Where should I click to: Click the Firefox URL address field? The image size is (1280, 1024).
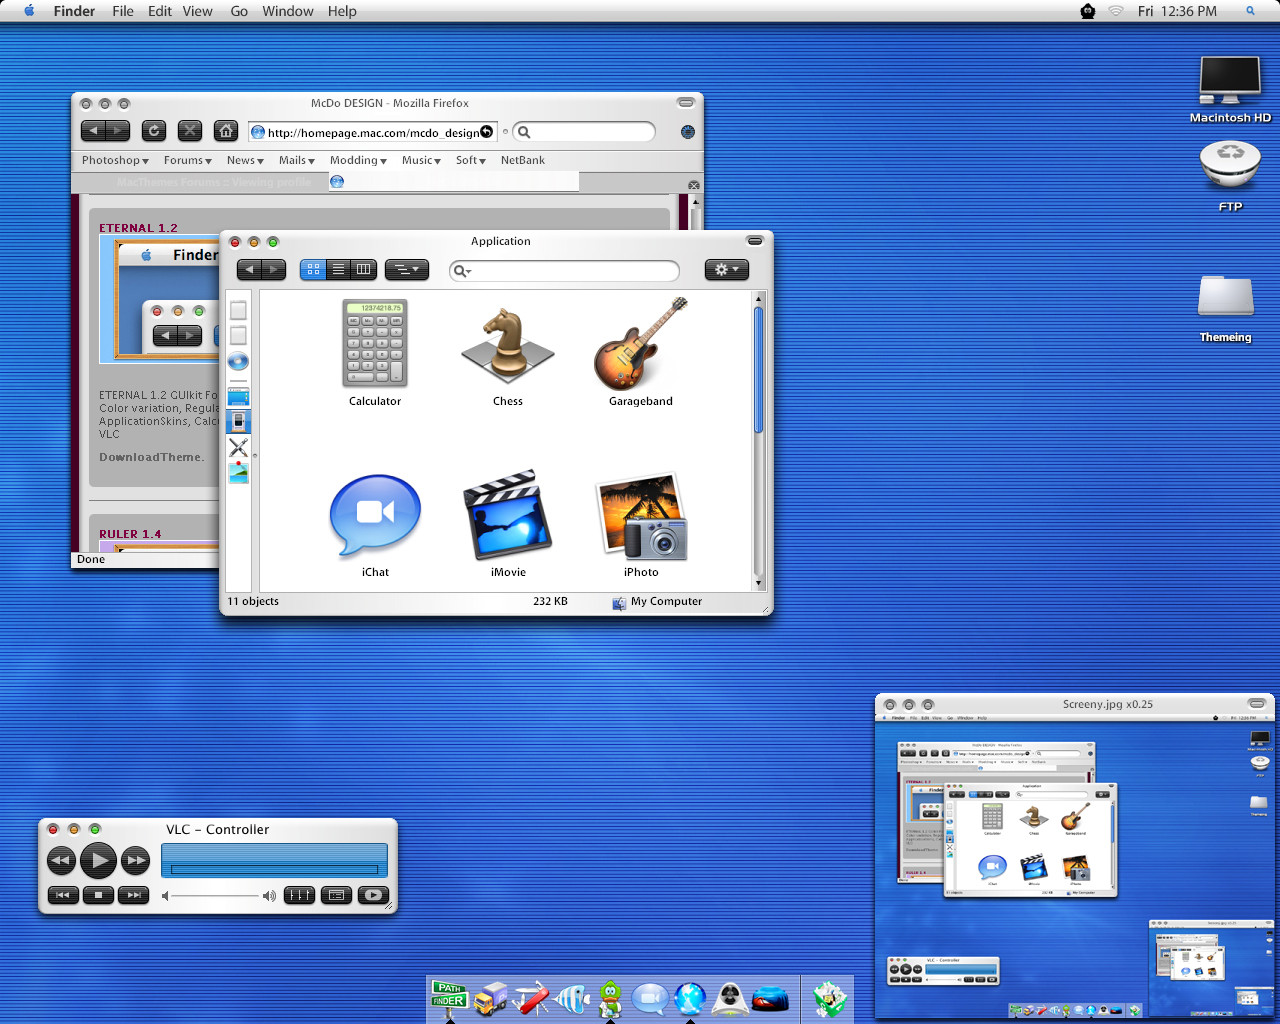point(372,132)
